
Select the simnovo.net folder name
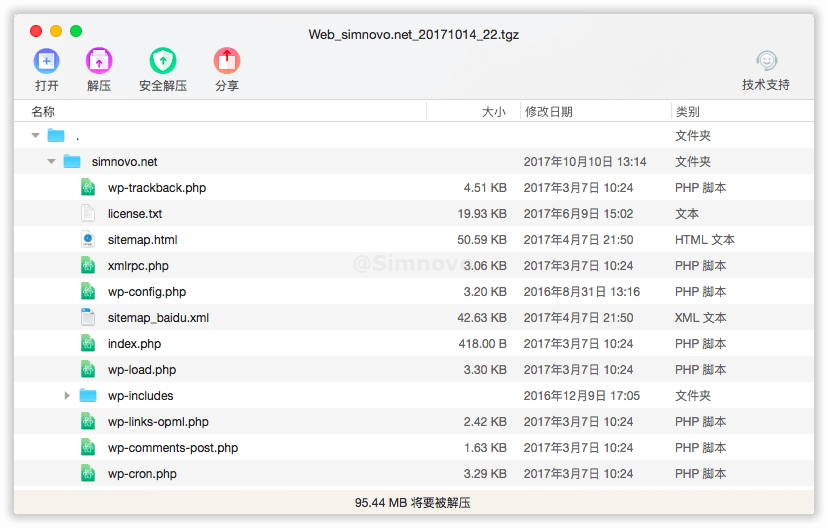coord(125,162)
